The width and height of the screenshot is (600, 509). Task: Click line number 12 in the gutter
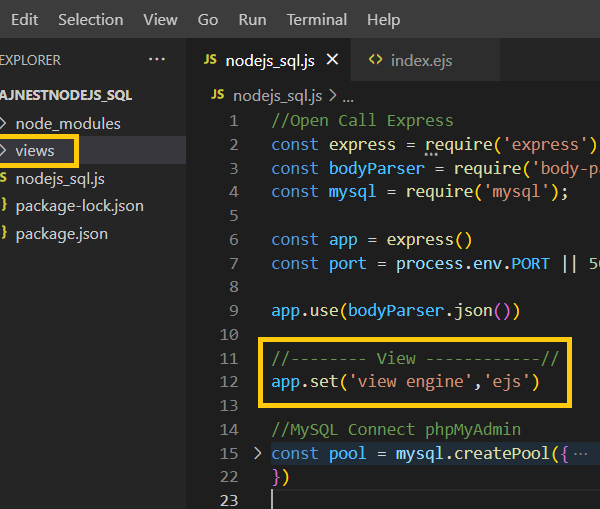[x=231, y=382]
